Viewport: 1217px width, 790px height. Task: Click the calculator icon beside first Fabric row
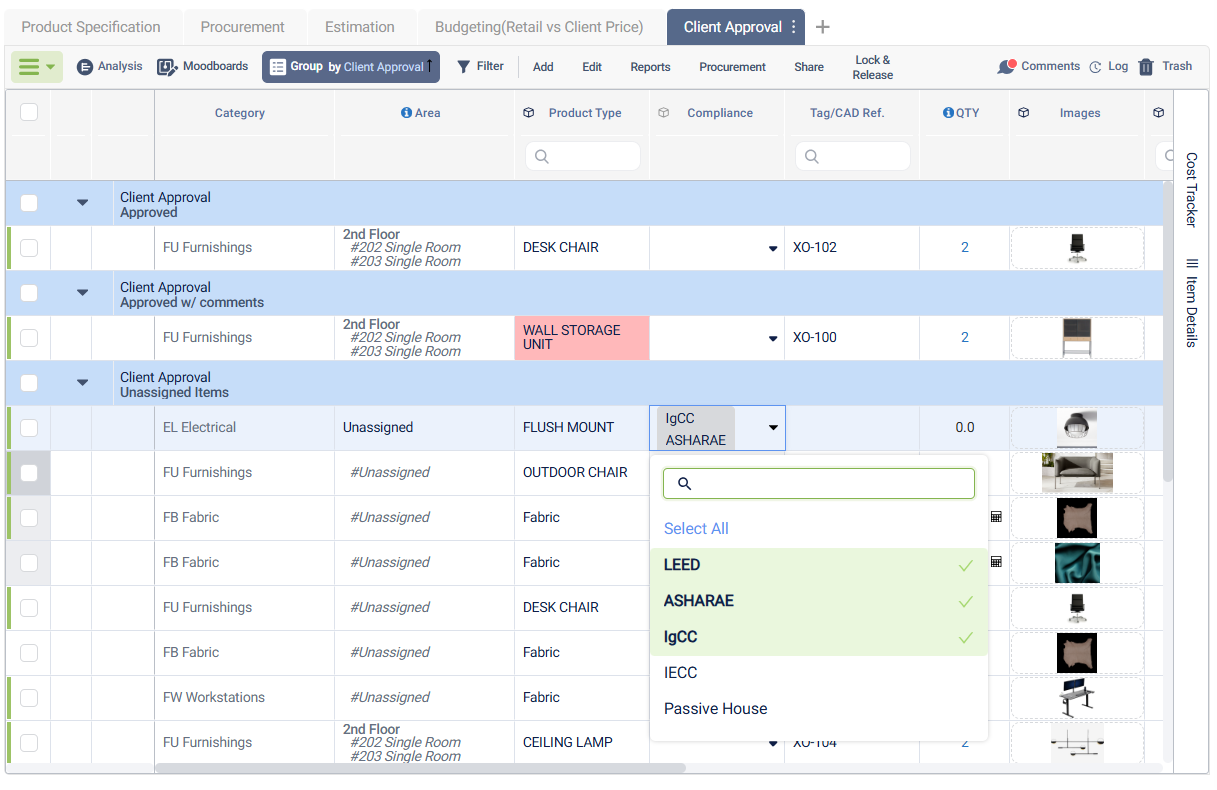[996, 517]
